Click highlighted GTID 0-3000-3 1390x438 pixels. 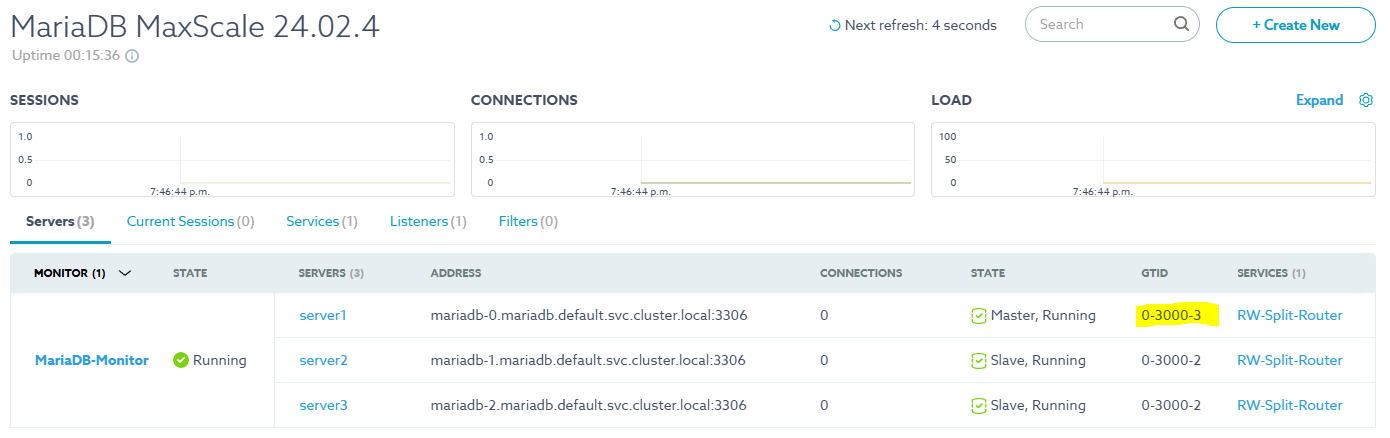[x=1171, y=315]
